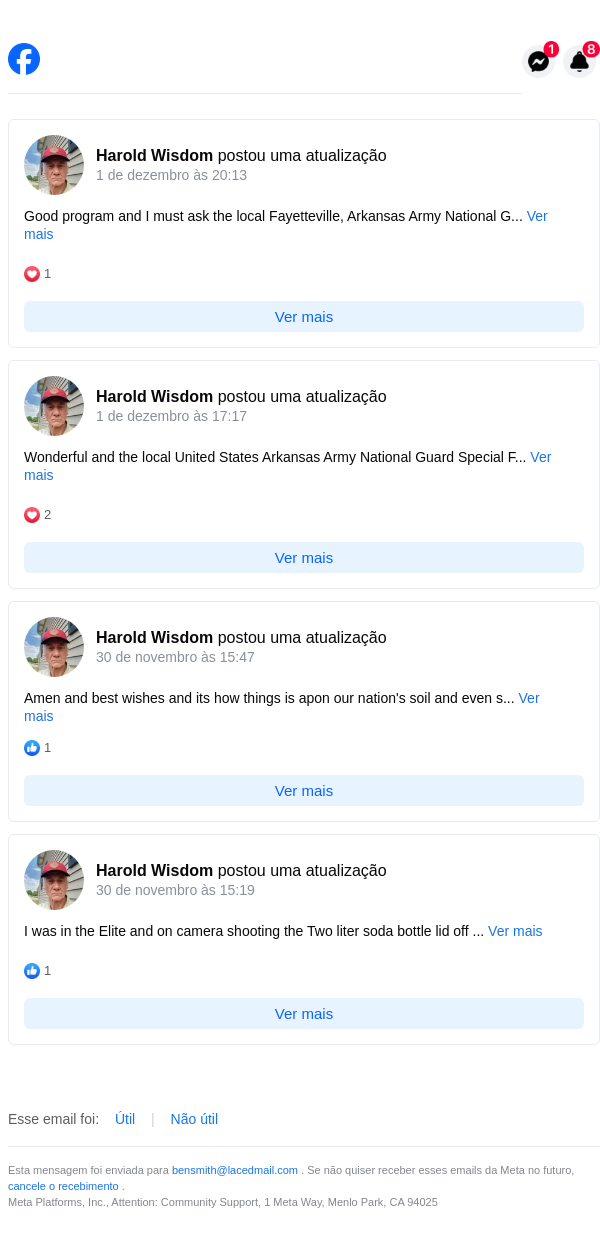The image size is (600, 1248).
Task: Click 'cancele o recebimento' unsubscribe link
Action: point(63,1186)
